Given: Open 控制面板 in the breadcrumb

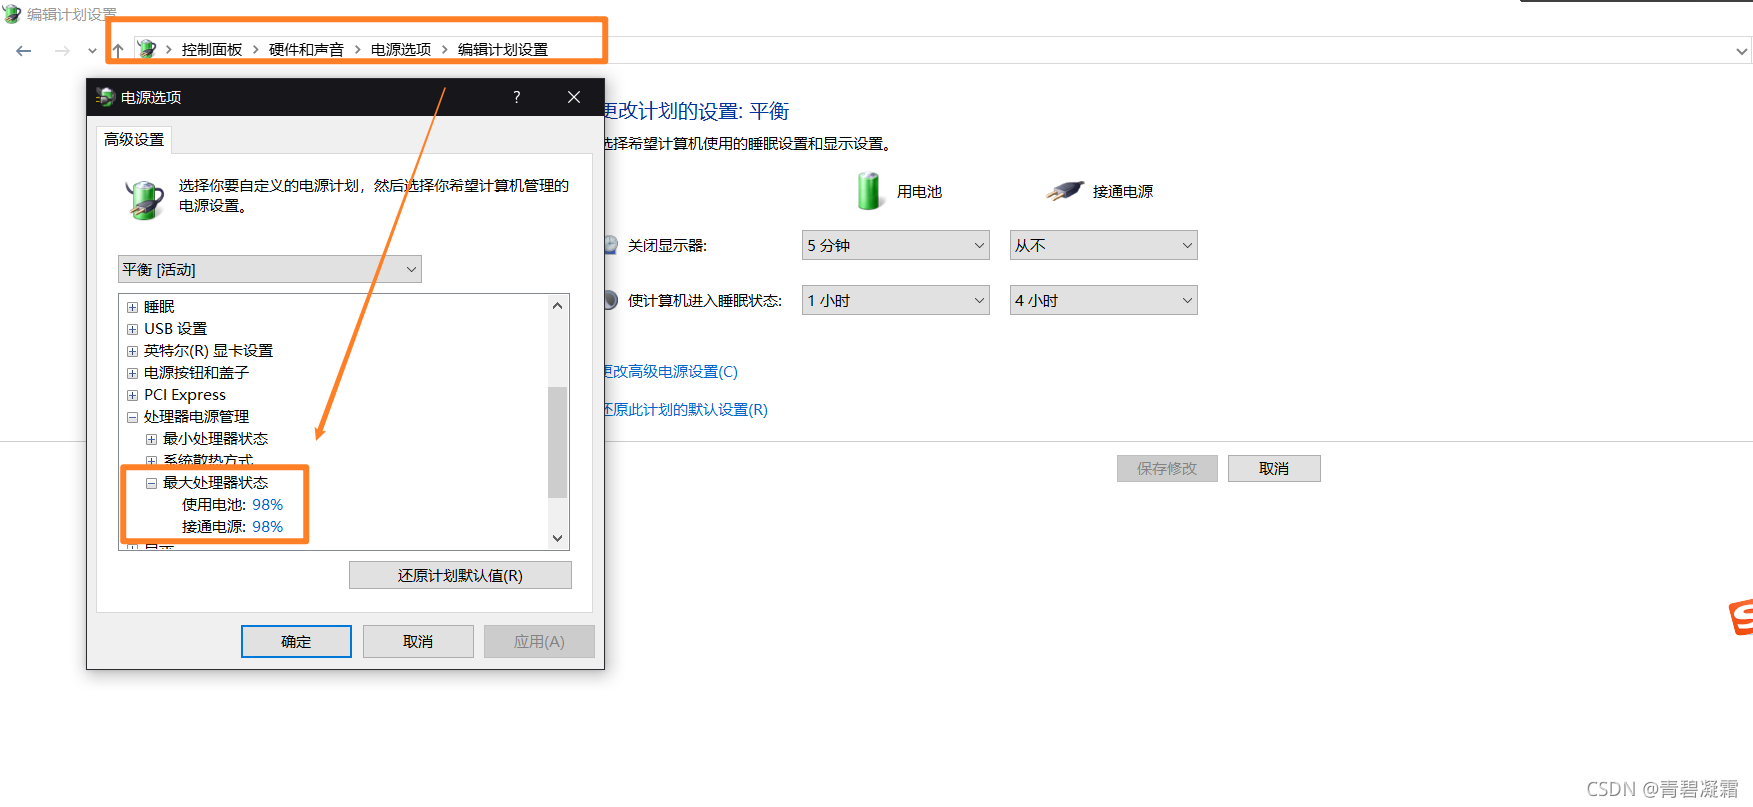Looking at the screenshot, I should (212, 49).
